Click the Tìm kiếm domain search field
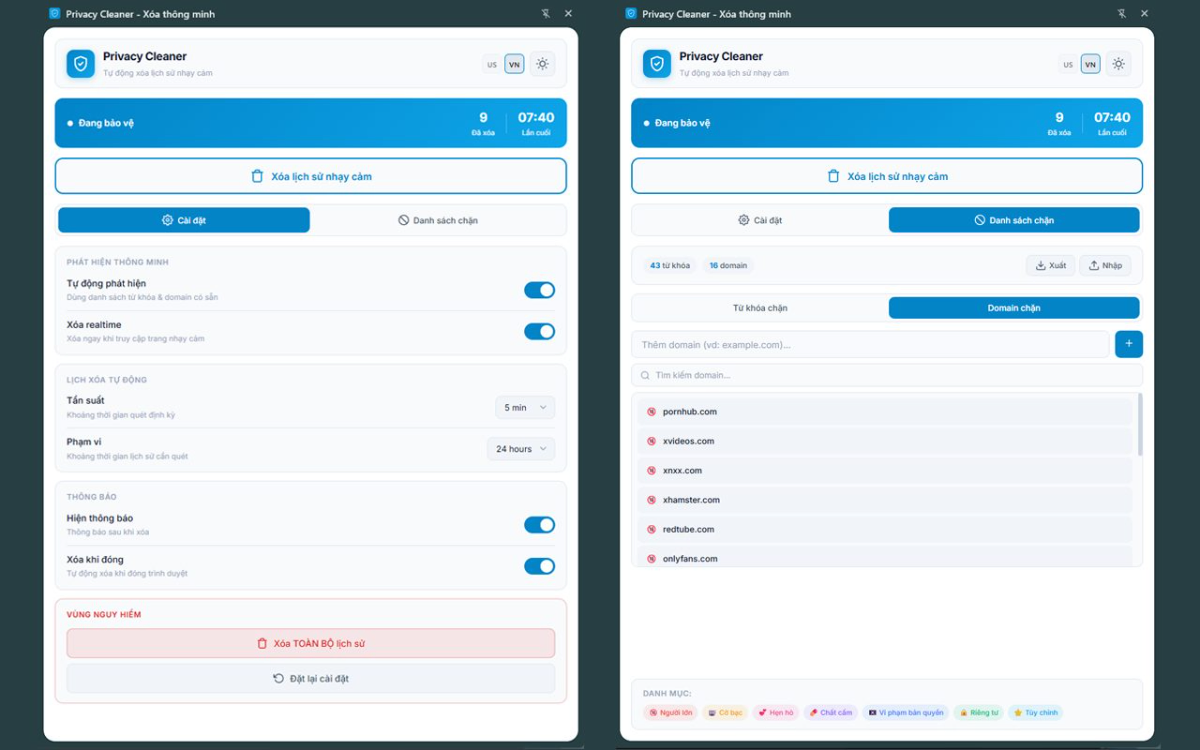1200x750 pixels. tap(886, 375)
